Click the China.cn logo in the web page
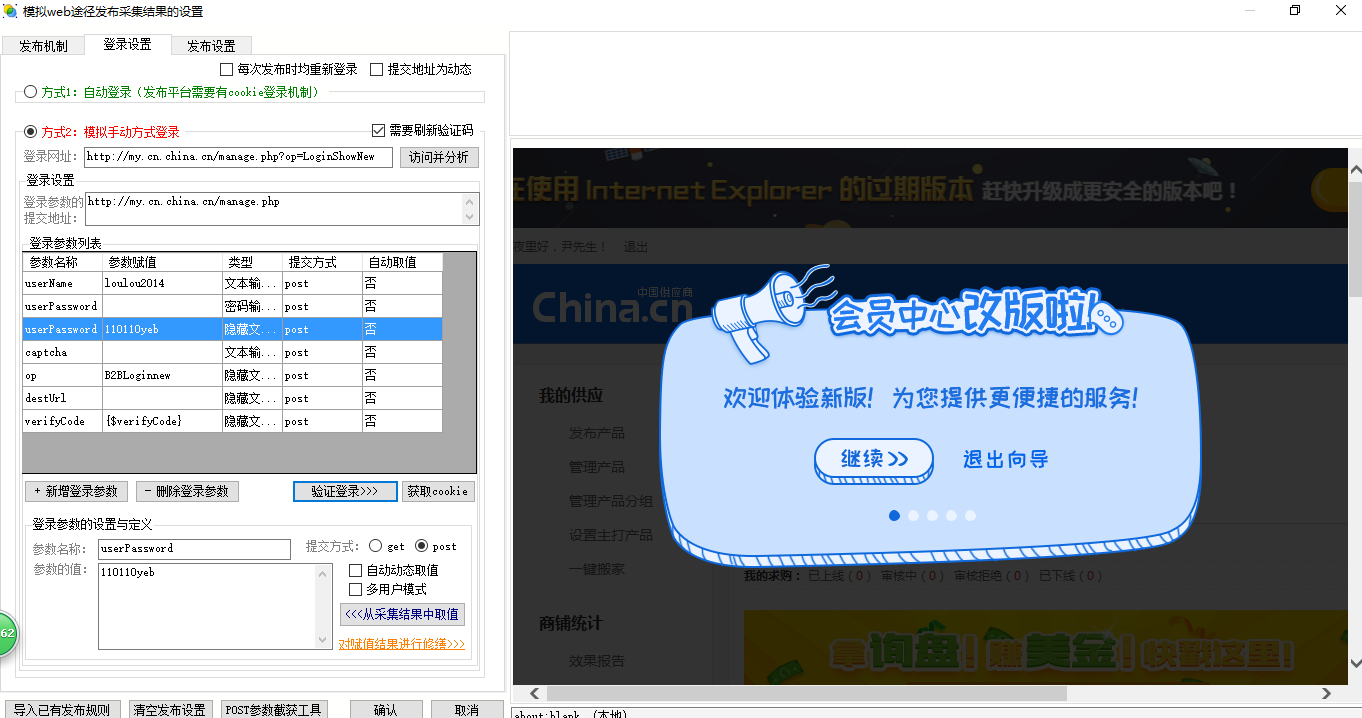1362x718 pixels. pos(612,307)
